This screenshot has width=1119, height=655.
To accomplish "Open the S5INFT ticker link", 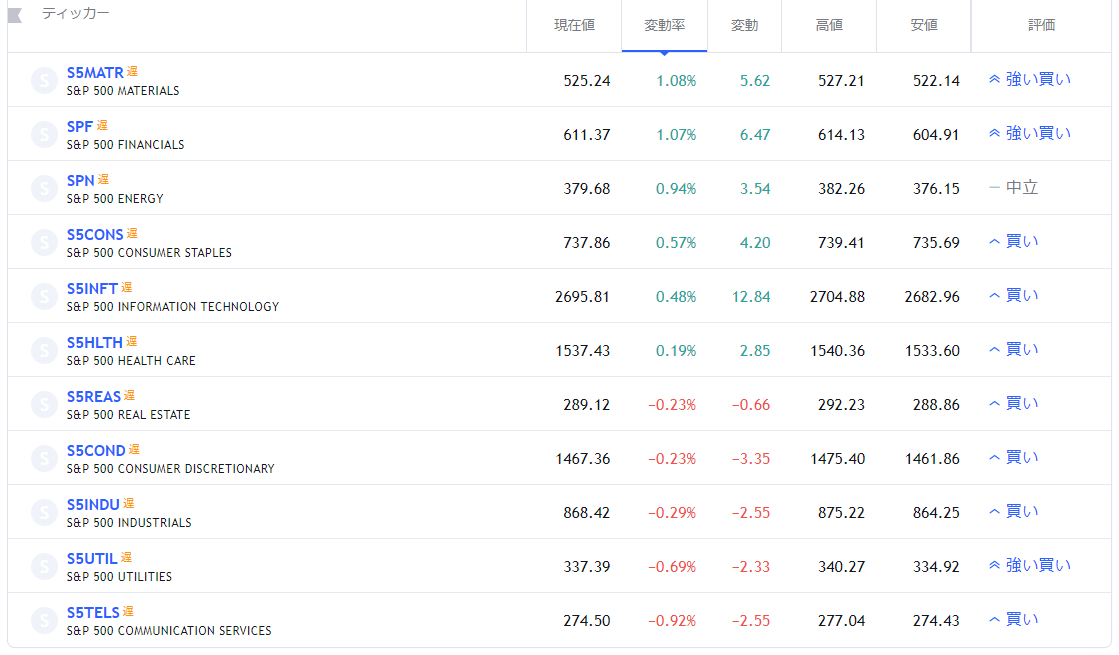I will click(x=93, y=289).
